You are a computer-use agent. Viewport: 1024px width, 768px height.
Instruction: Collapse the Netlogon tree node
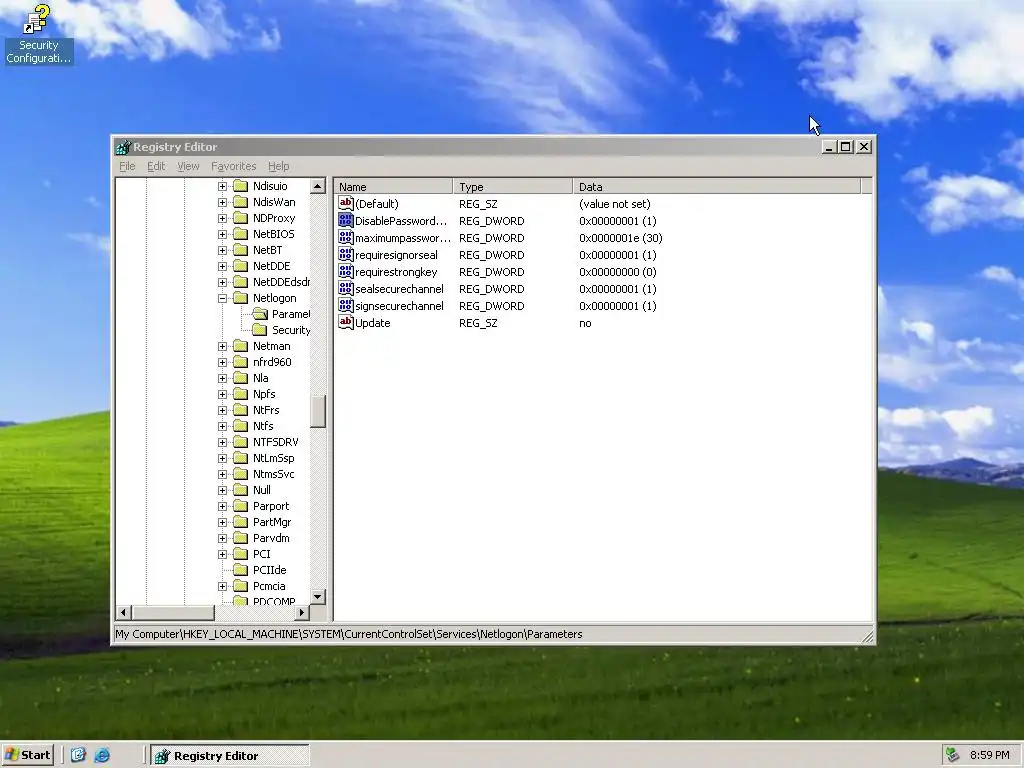(222, 298)
